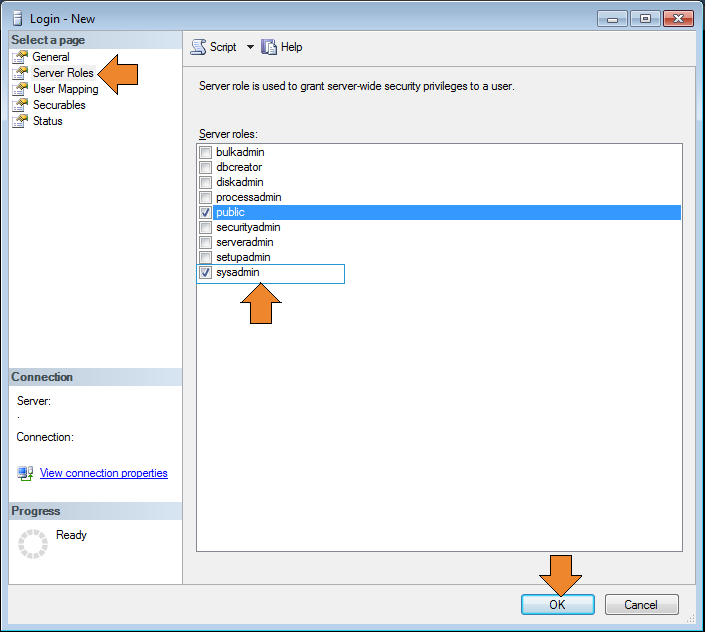Click the Cancel button

(641, 605)
